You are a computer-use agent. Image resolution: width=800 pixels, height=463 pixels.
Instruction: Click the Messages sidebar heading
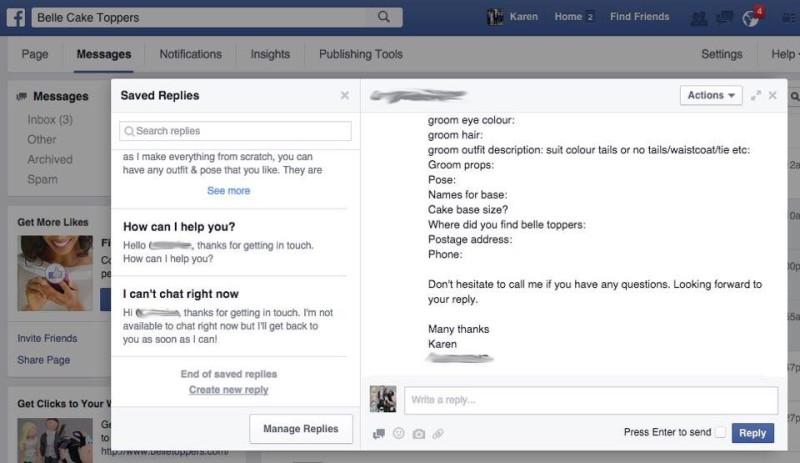coord(60,96)
